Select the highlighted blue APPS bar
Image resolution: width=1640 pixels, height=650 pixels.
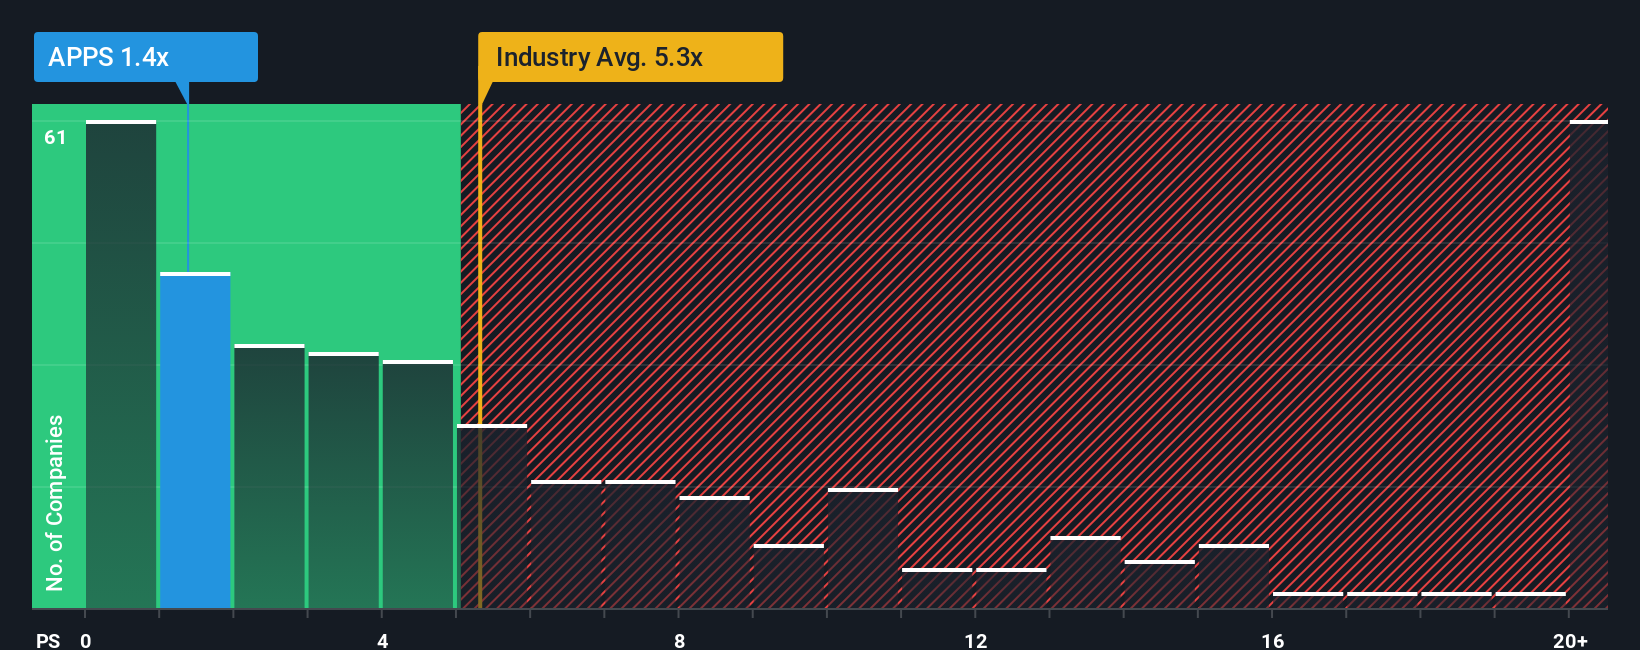(x=195, y=440)
